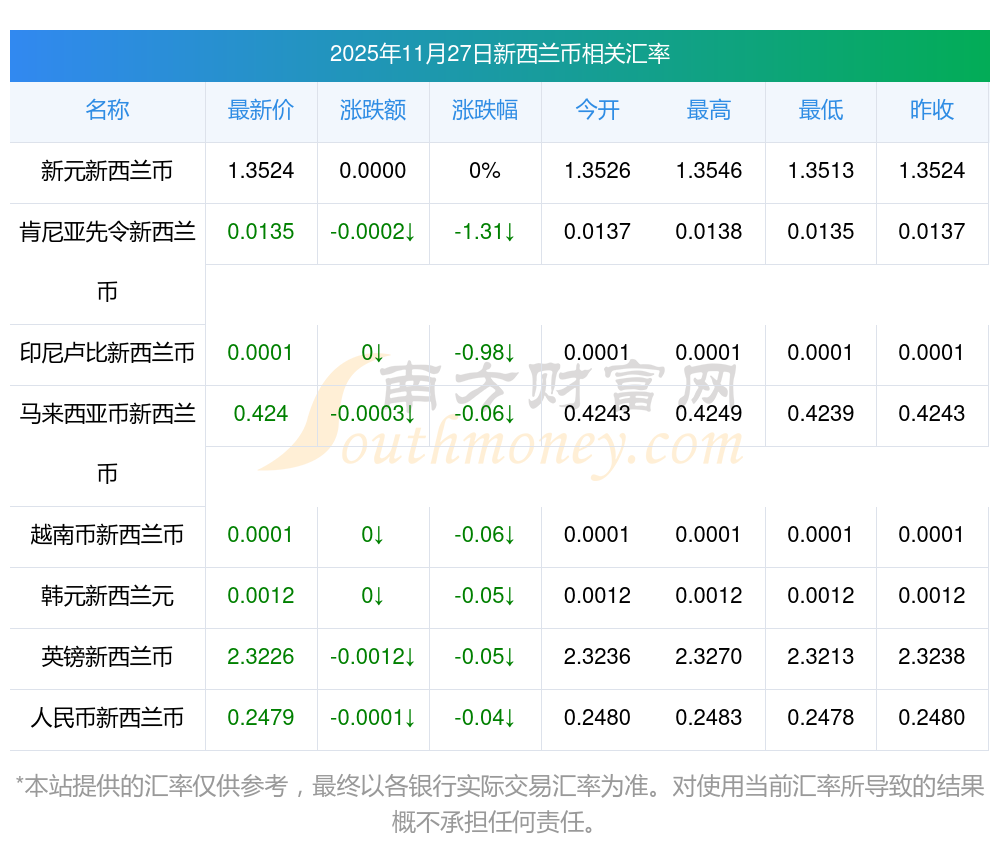Click the 英镑新西兰币 latest price 2.3226
Viewport: 1000px width, 853px height.
click(261, 657)
